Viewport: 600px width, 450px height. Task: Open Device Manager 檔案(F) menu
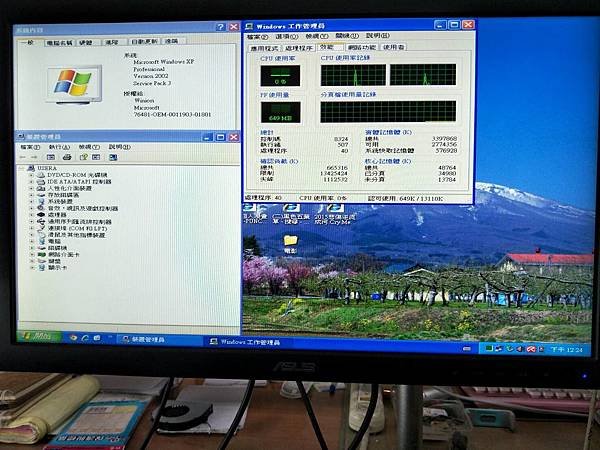point(30,147)
